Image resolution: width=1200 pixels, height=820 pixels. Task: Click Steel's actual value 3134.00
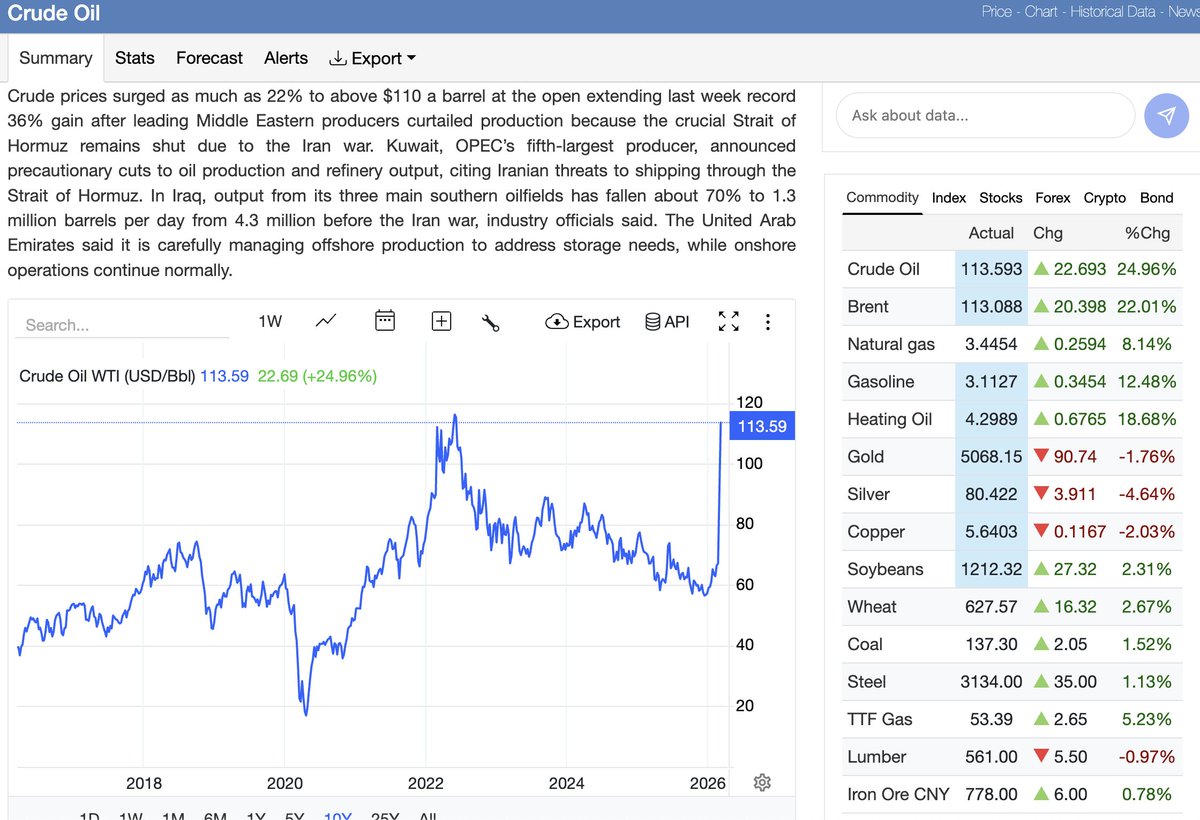coord(992,682)
